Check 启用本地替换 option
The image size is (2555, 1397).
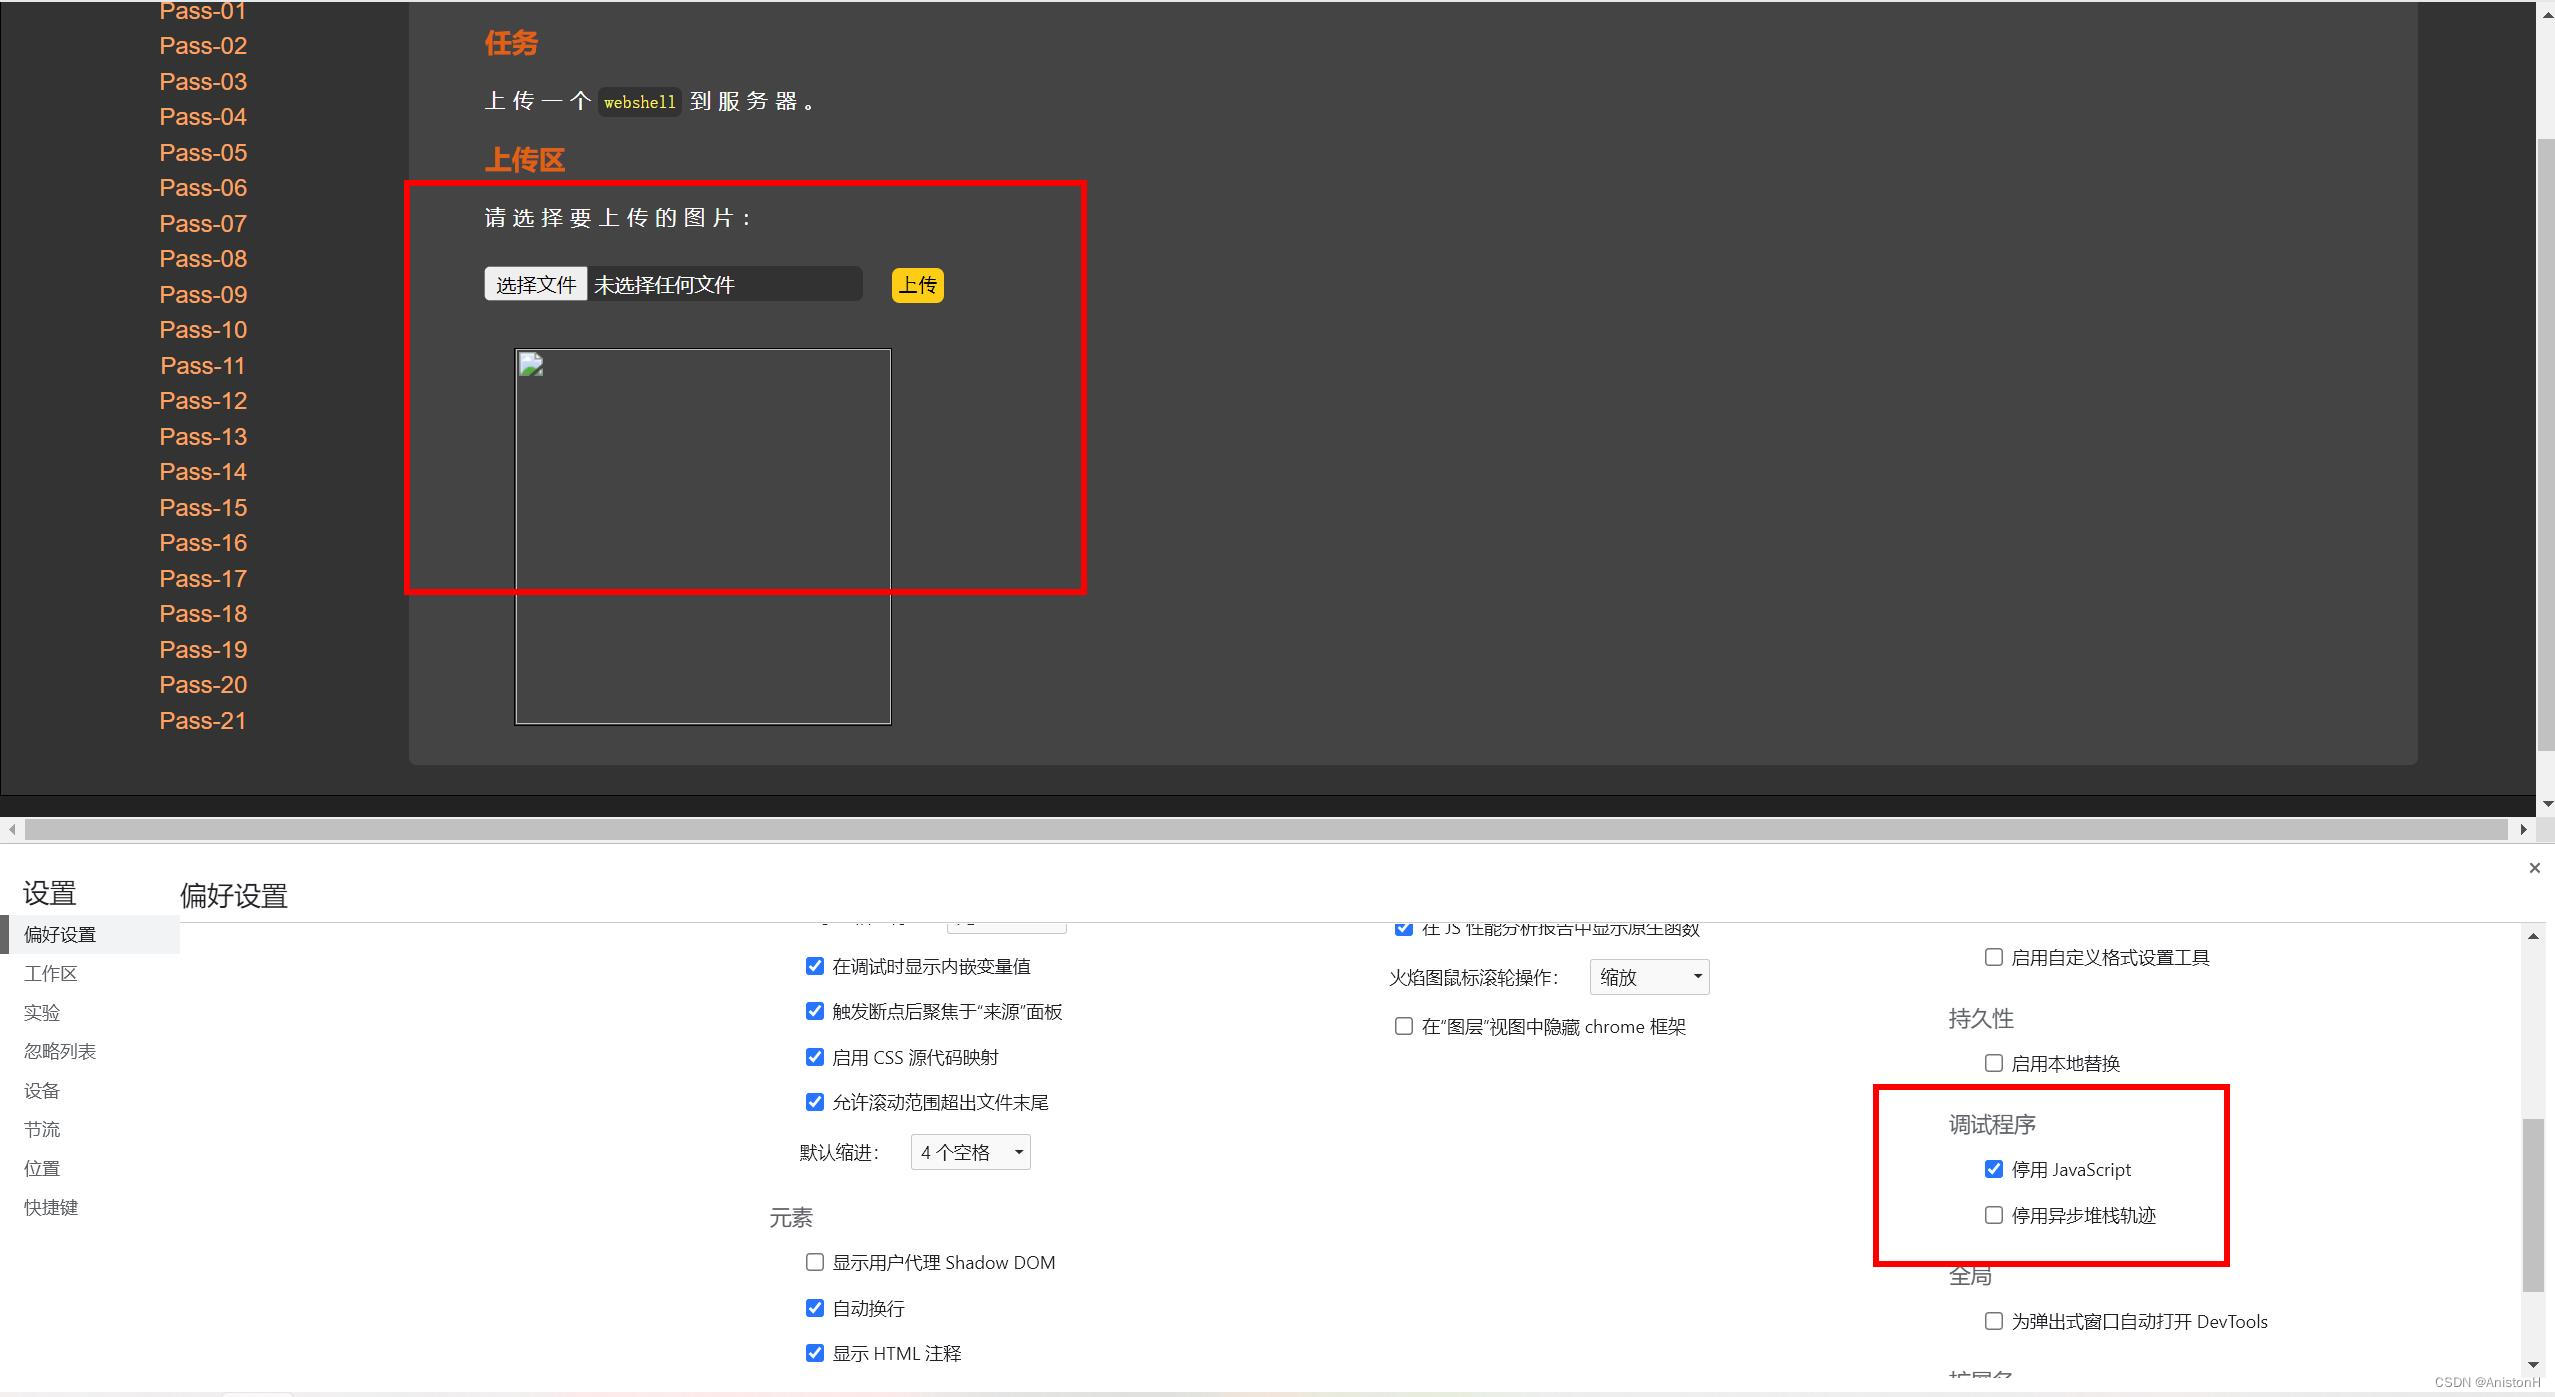coord(1993,1063)
